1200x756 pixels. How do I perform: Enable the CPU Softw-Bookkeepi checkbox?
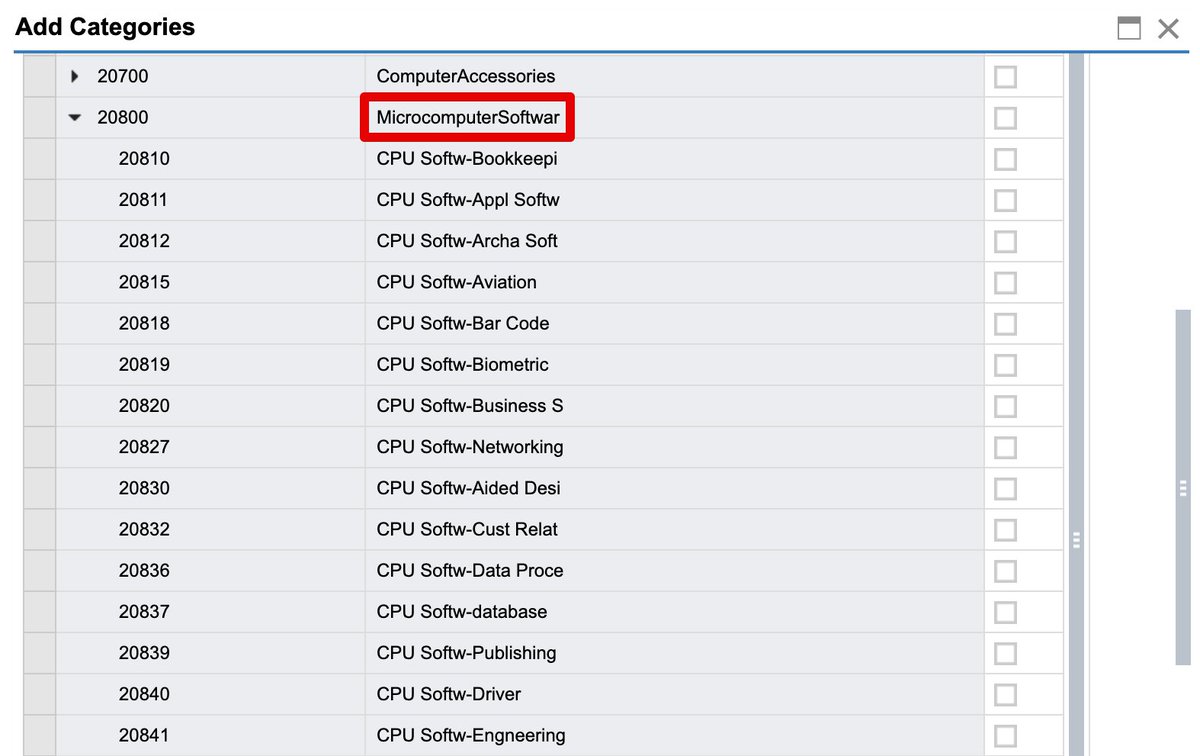click(1005, 159)
